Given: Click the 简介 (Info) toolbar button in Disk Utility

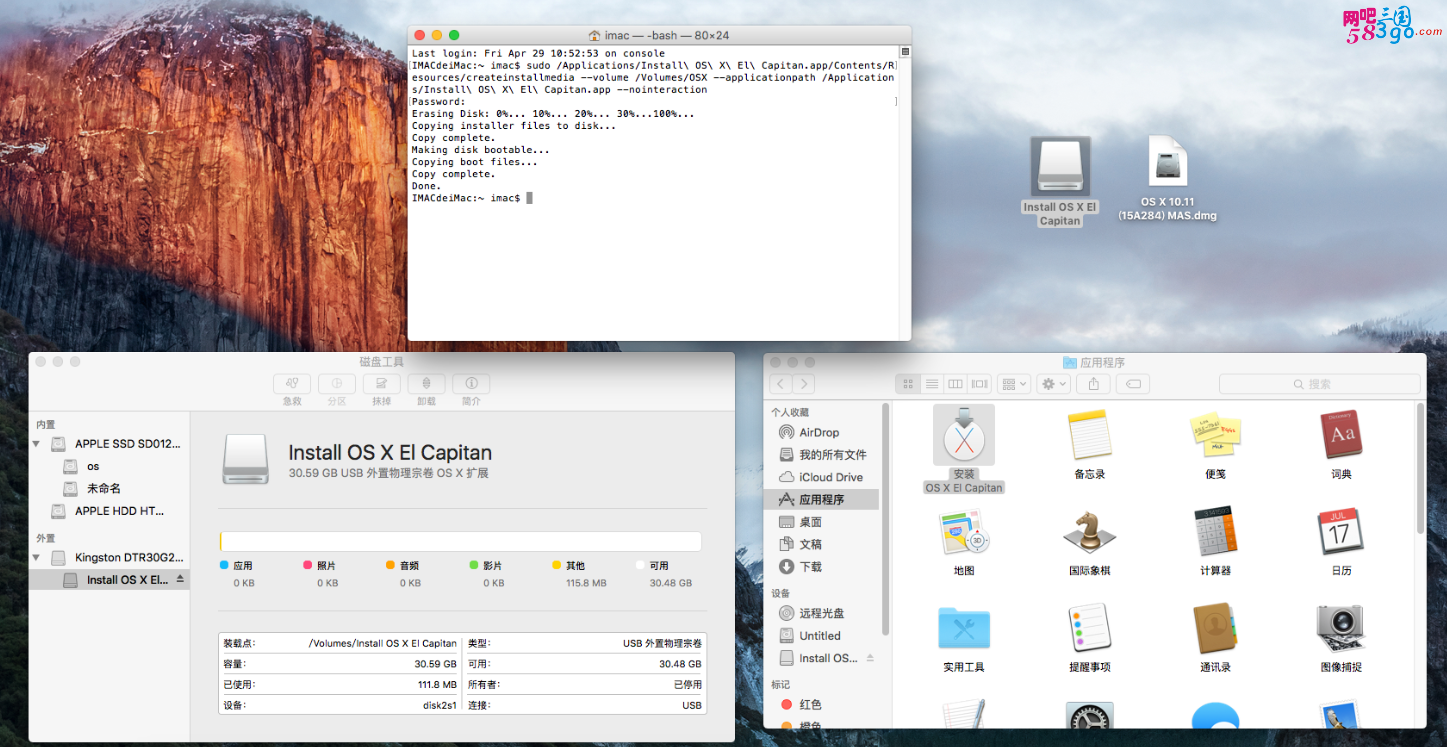Looking at the screenshot, I should point(471,384).
